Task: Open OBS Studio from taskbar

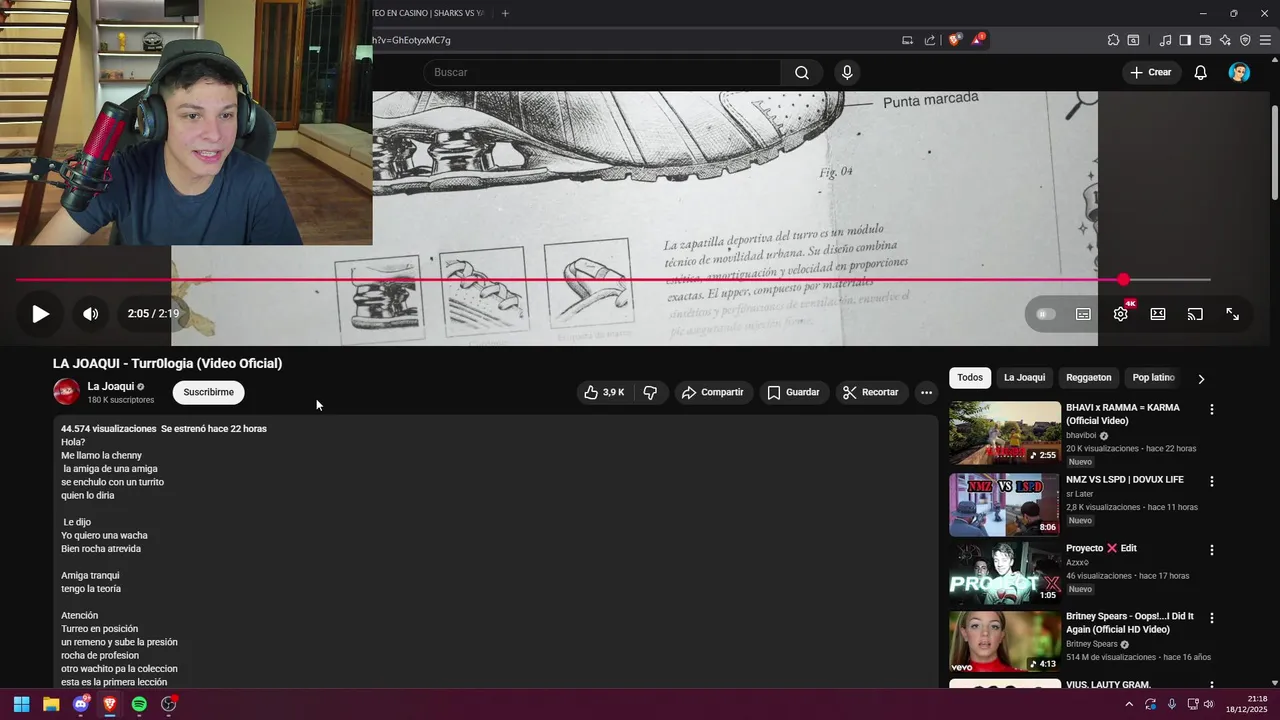Action: point(169,704)
